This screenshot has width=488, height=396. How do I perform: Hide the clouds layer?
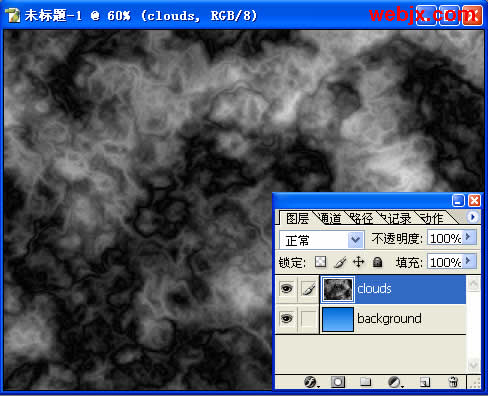286,289
